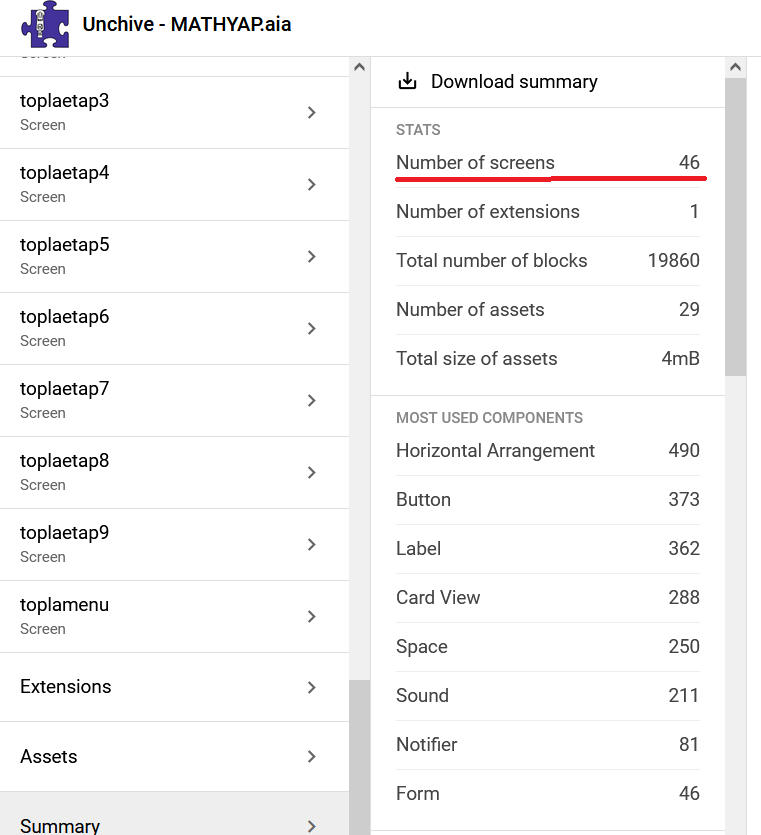Expand the toplaetap3 screen chevron
Screen dimensions: 761x835
(x=312, y=112)
